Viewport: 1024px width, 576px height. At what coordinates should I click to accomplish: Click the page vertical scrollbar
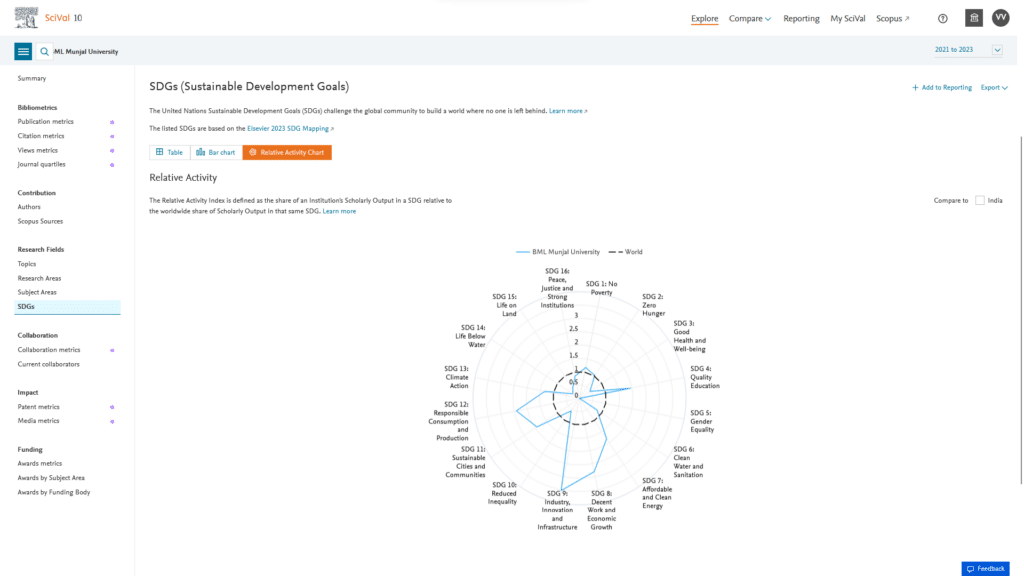pyautogui.click(x=1021, y=310)
